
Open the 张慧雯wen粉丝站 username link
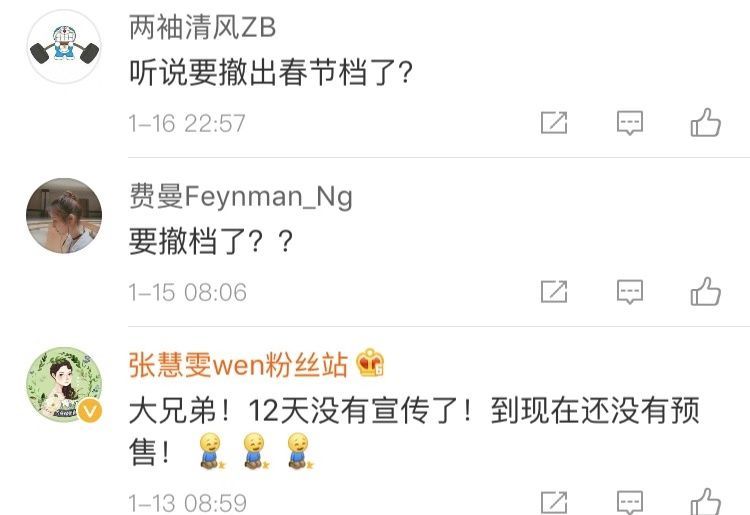[238, 365]
